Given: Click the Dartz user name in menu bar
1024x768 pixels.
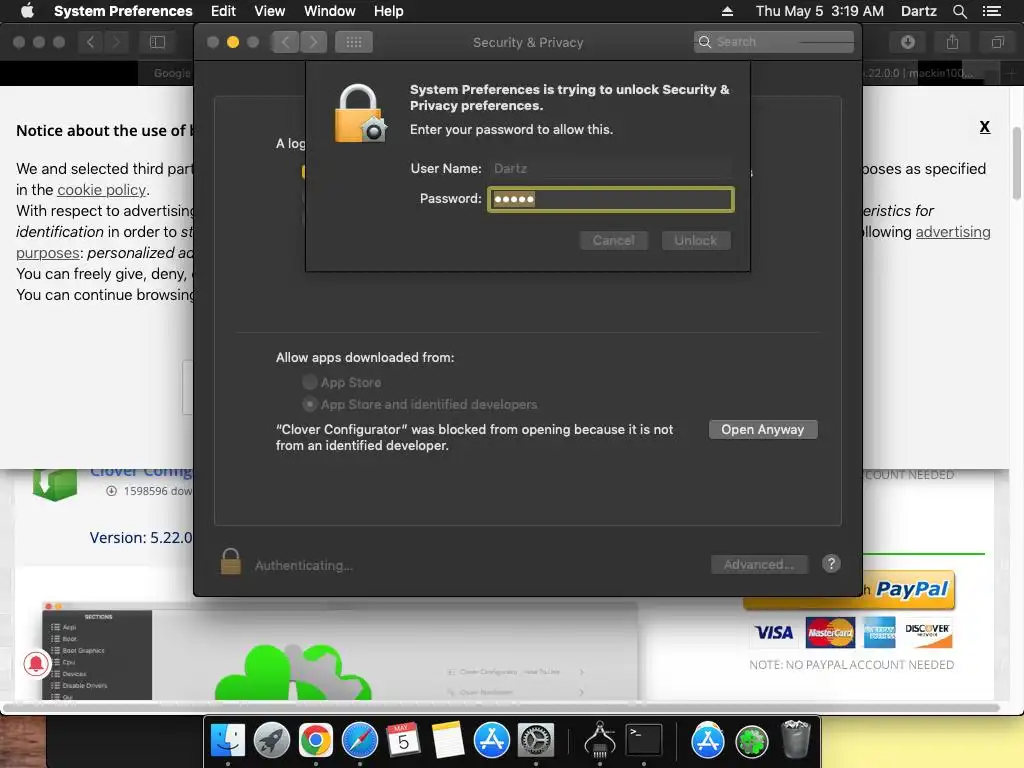Looking at the screenshot, I should [x=918, y=11].
